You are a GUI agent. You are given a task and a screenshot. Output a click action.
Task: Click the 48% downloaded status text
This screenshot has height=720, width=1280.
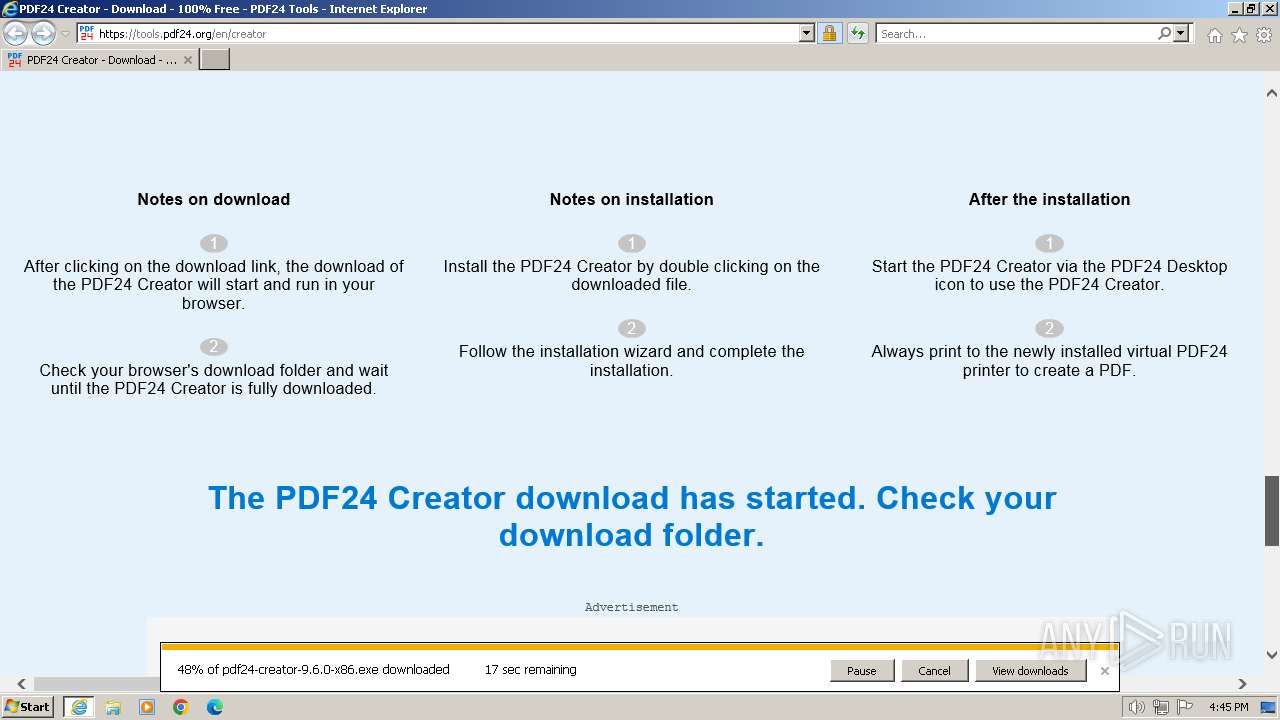pos(313,670)
